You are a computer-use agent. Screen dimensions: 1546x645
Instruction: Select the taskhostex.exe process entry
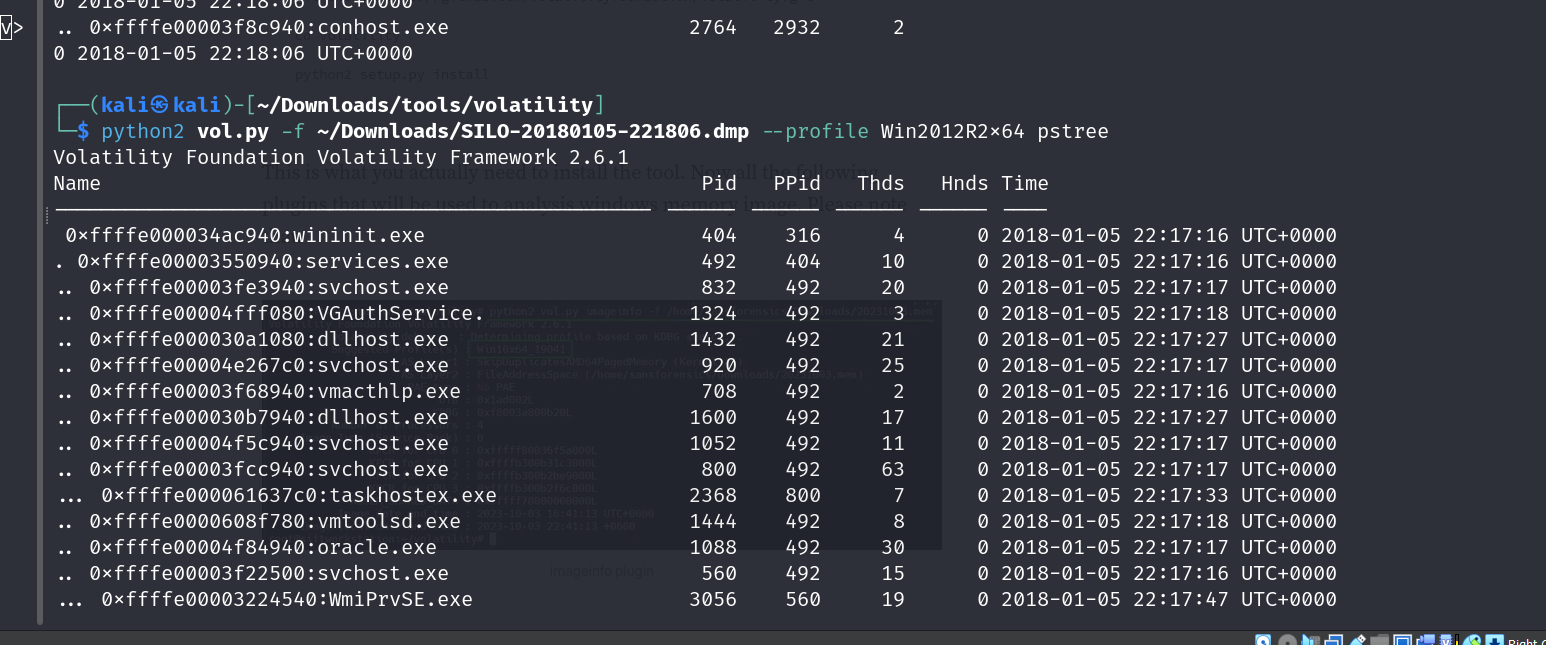coord(436,495)
